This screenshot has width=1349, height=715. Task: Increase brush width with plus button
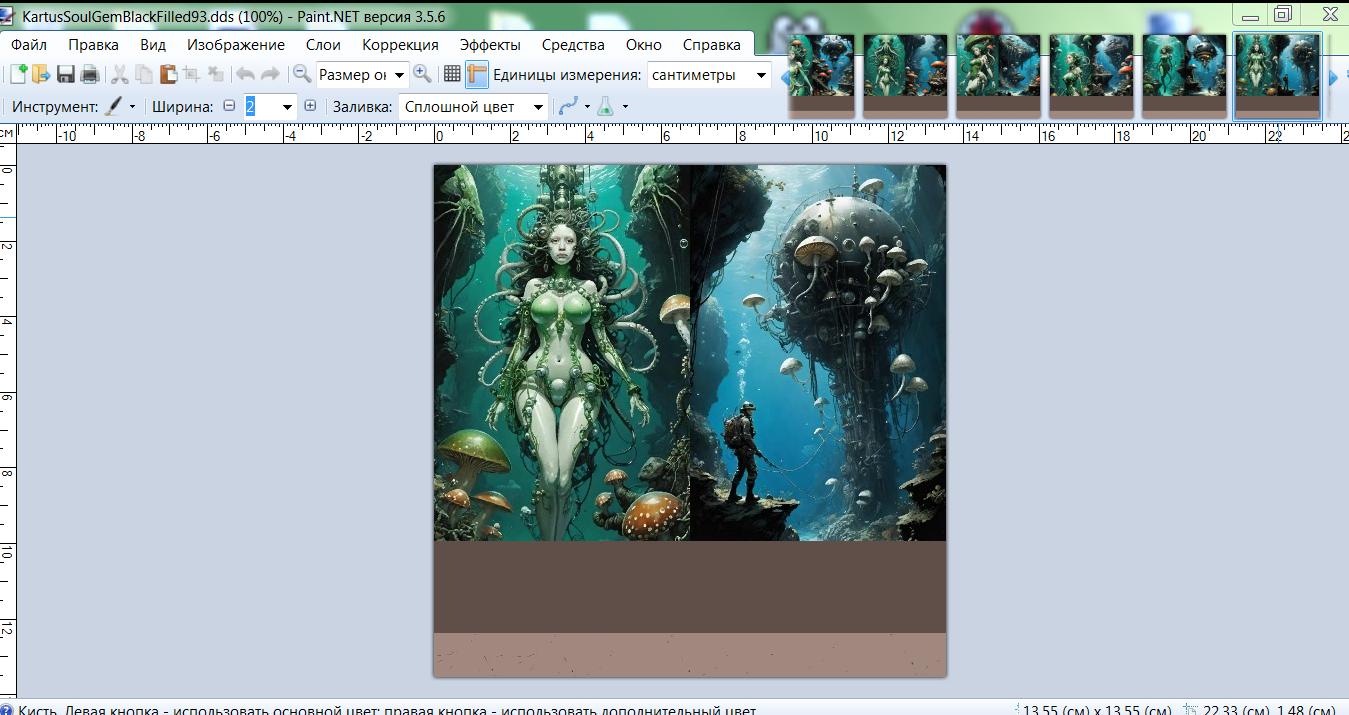point(310,106)
